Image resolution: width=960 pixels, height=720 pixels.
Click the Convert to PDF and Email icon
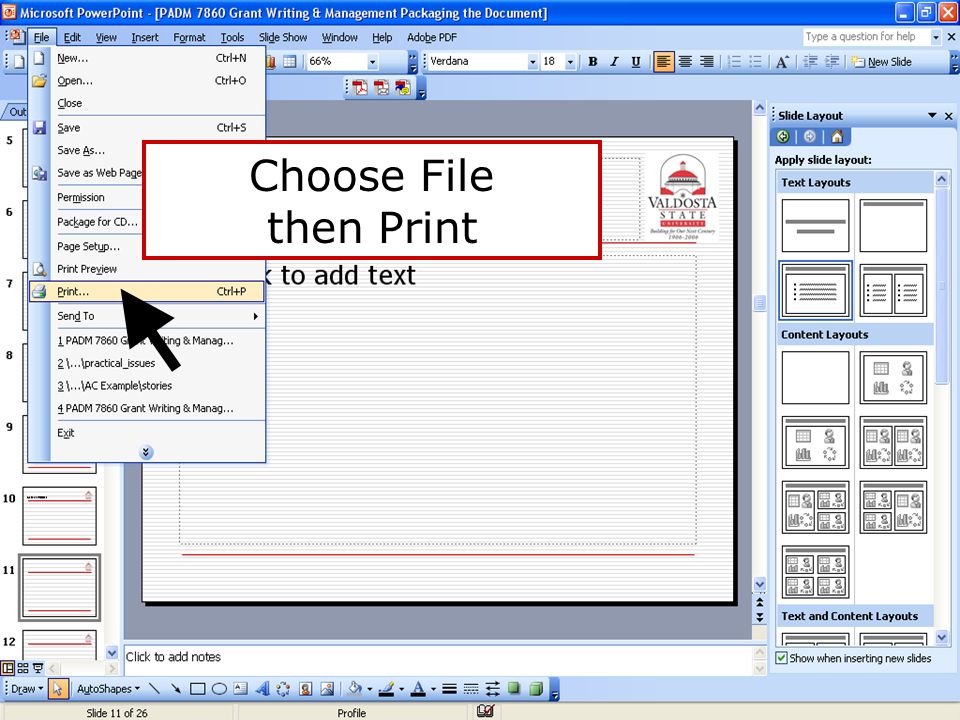[x=381, y=88]
